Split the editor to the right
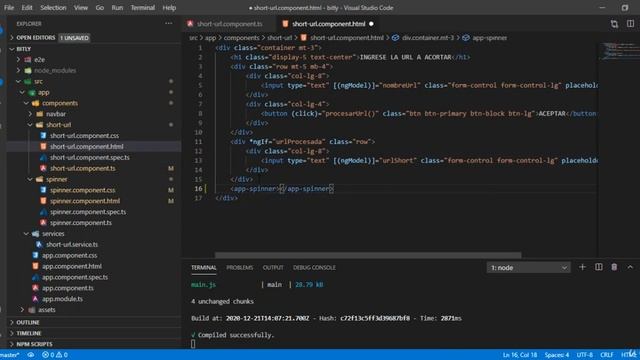Image resolution: width=640 pixels, height=360 pixels. coord(630,24)
